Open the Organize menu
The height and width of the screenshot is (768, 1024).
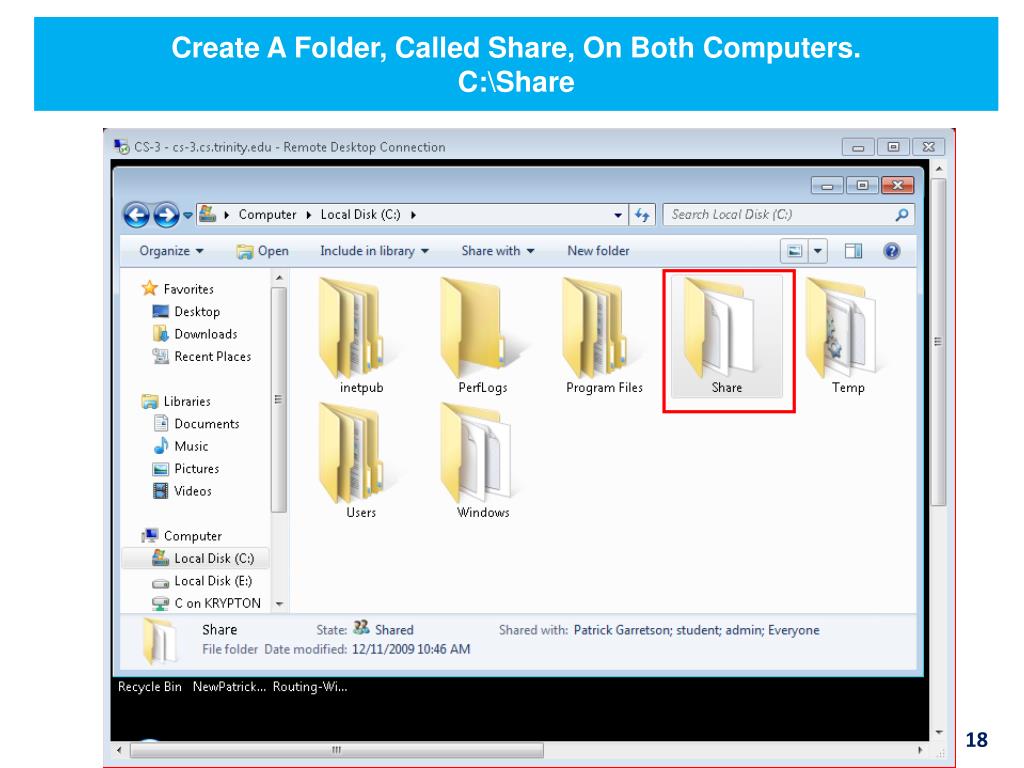pyautogui.click(x=171, y=251)
